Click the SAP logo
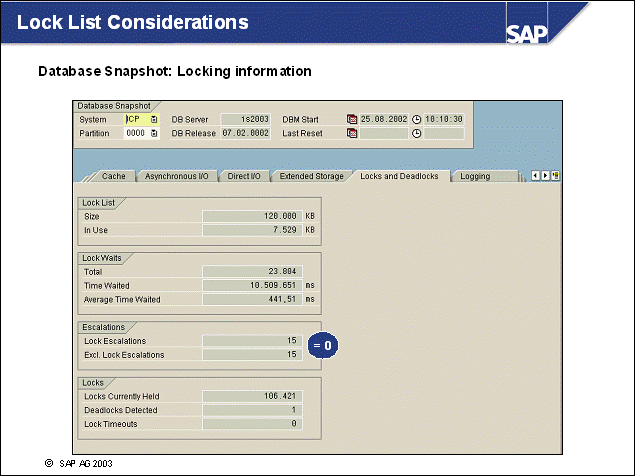The image size is (635, 476). coord(533,35)
